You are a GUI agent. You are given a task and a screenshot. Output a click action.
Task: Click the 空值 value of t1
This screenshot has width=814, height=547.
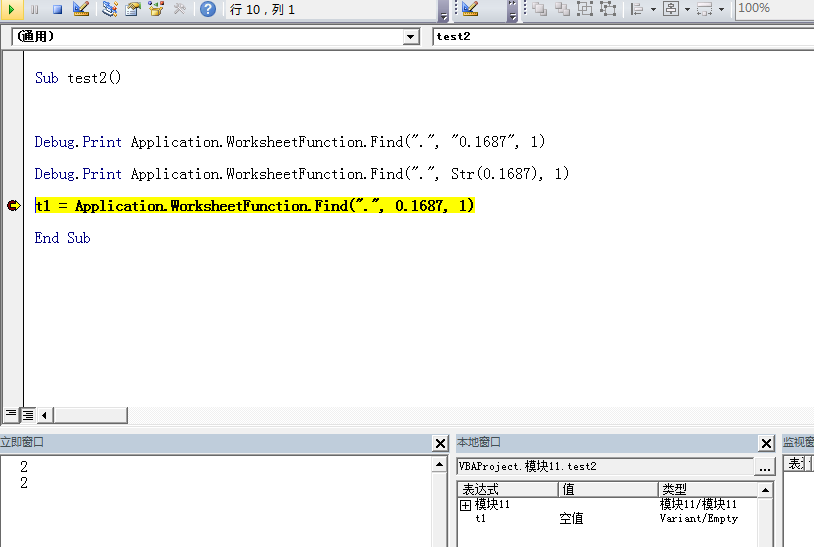click(571, 518)
